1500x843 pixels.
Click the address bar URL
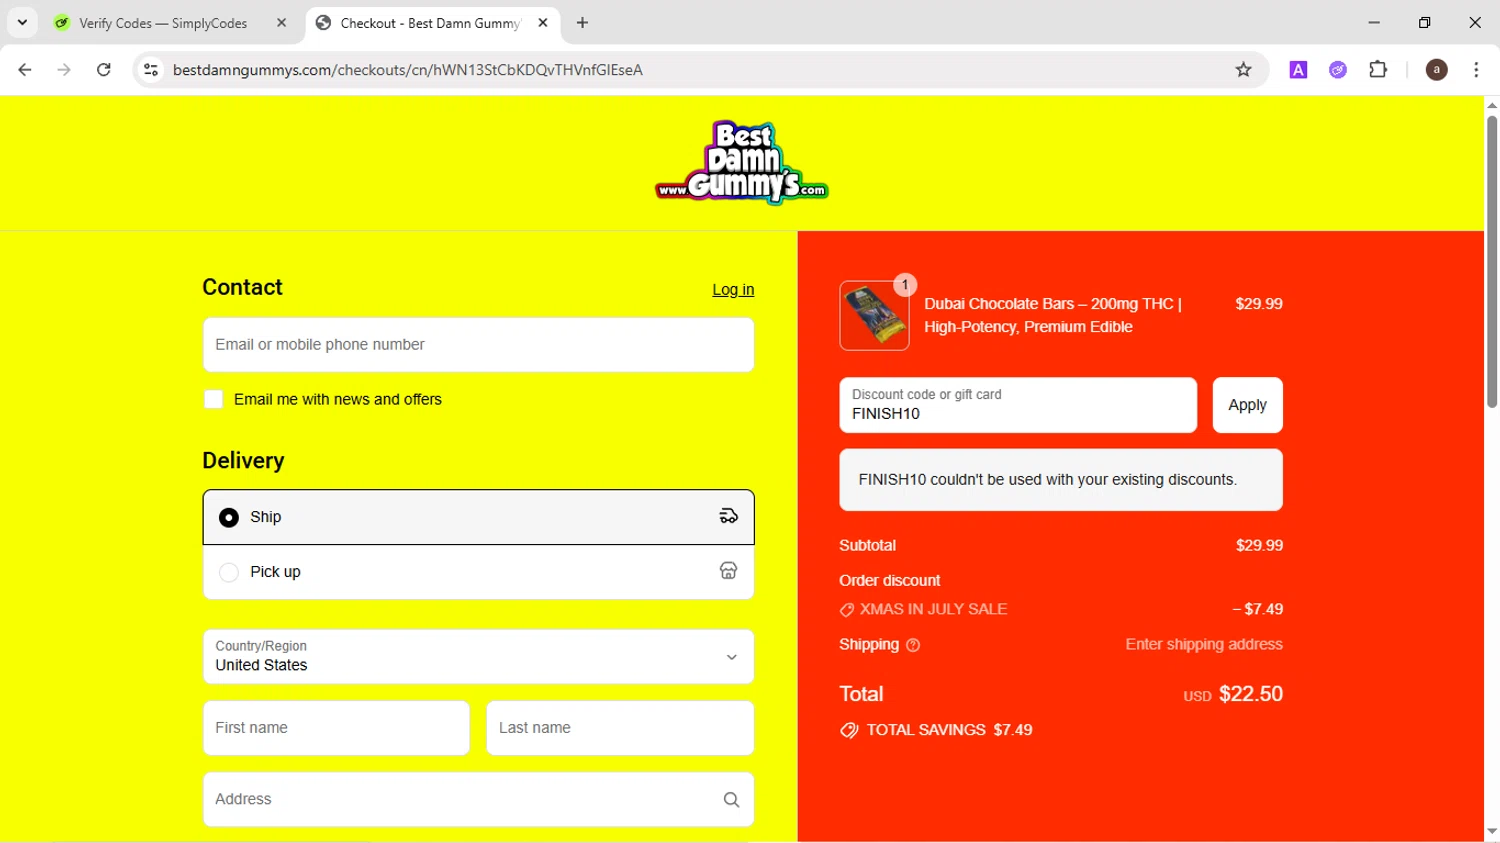pyautogui.click(x=408, y=70)
